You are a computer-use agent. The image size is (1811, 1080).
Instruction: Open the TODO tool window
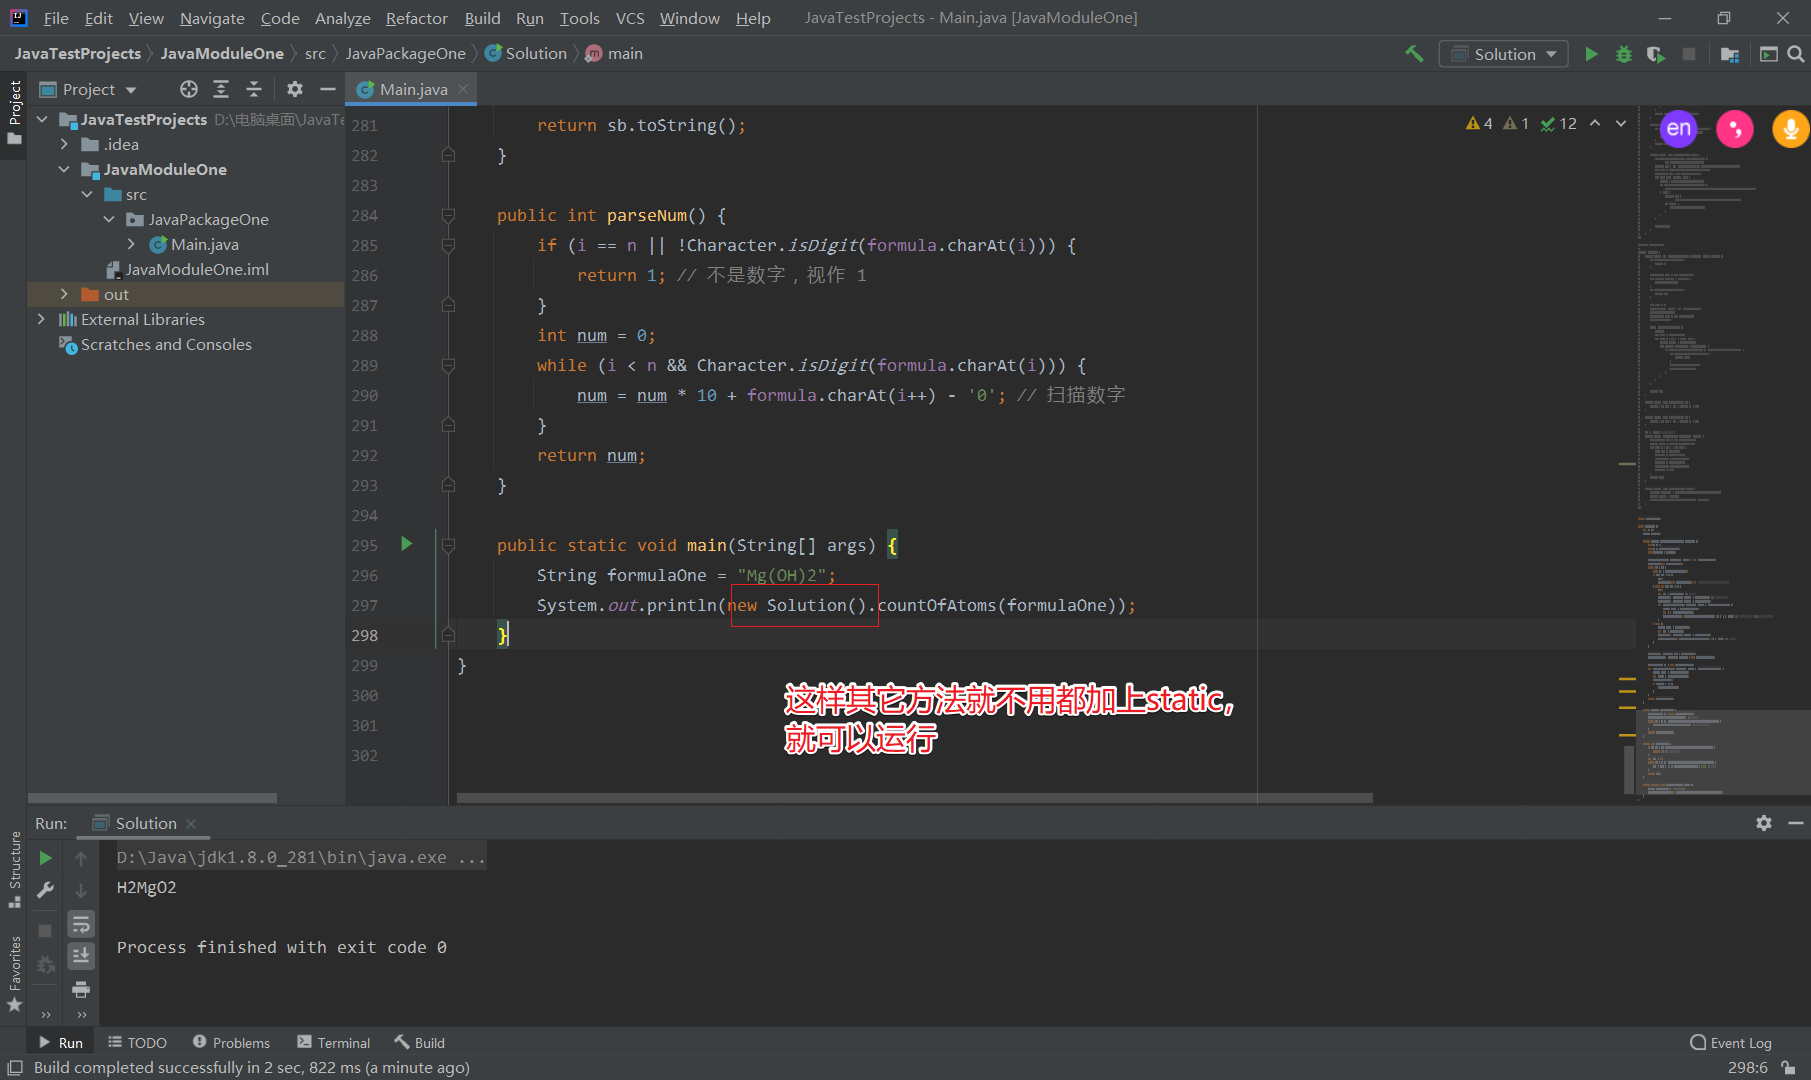pos(137,1042)
